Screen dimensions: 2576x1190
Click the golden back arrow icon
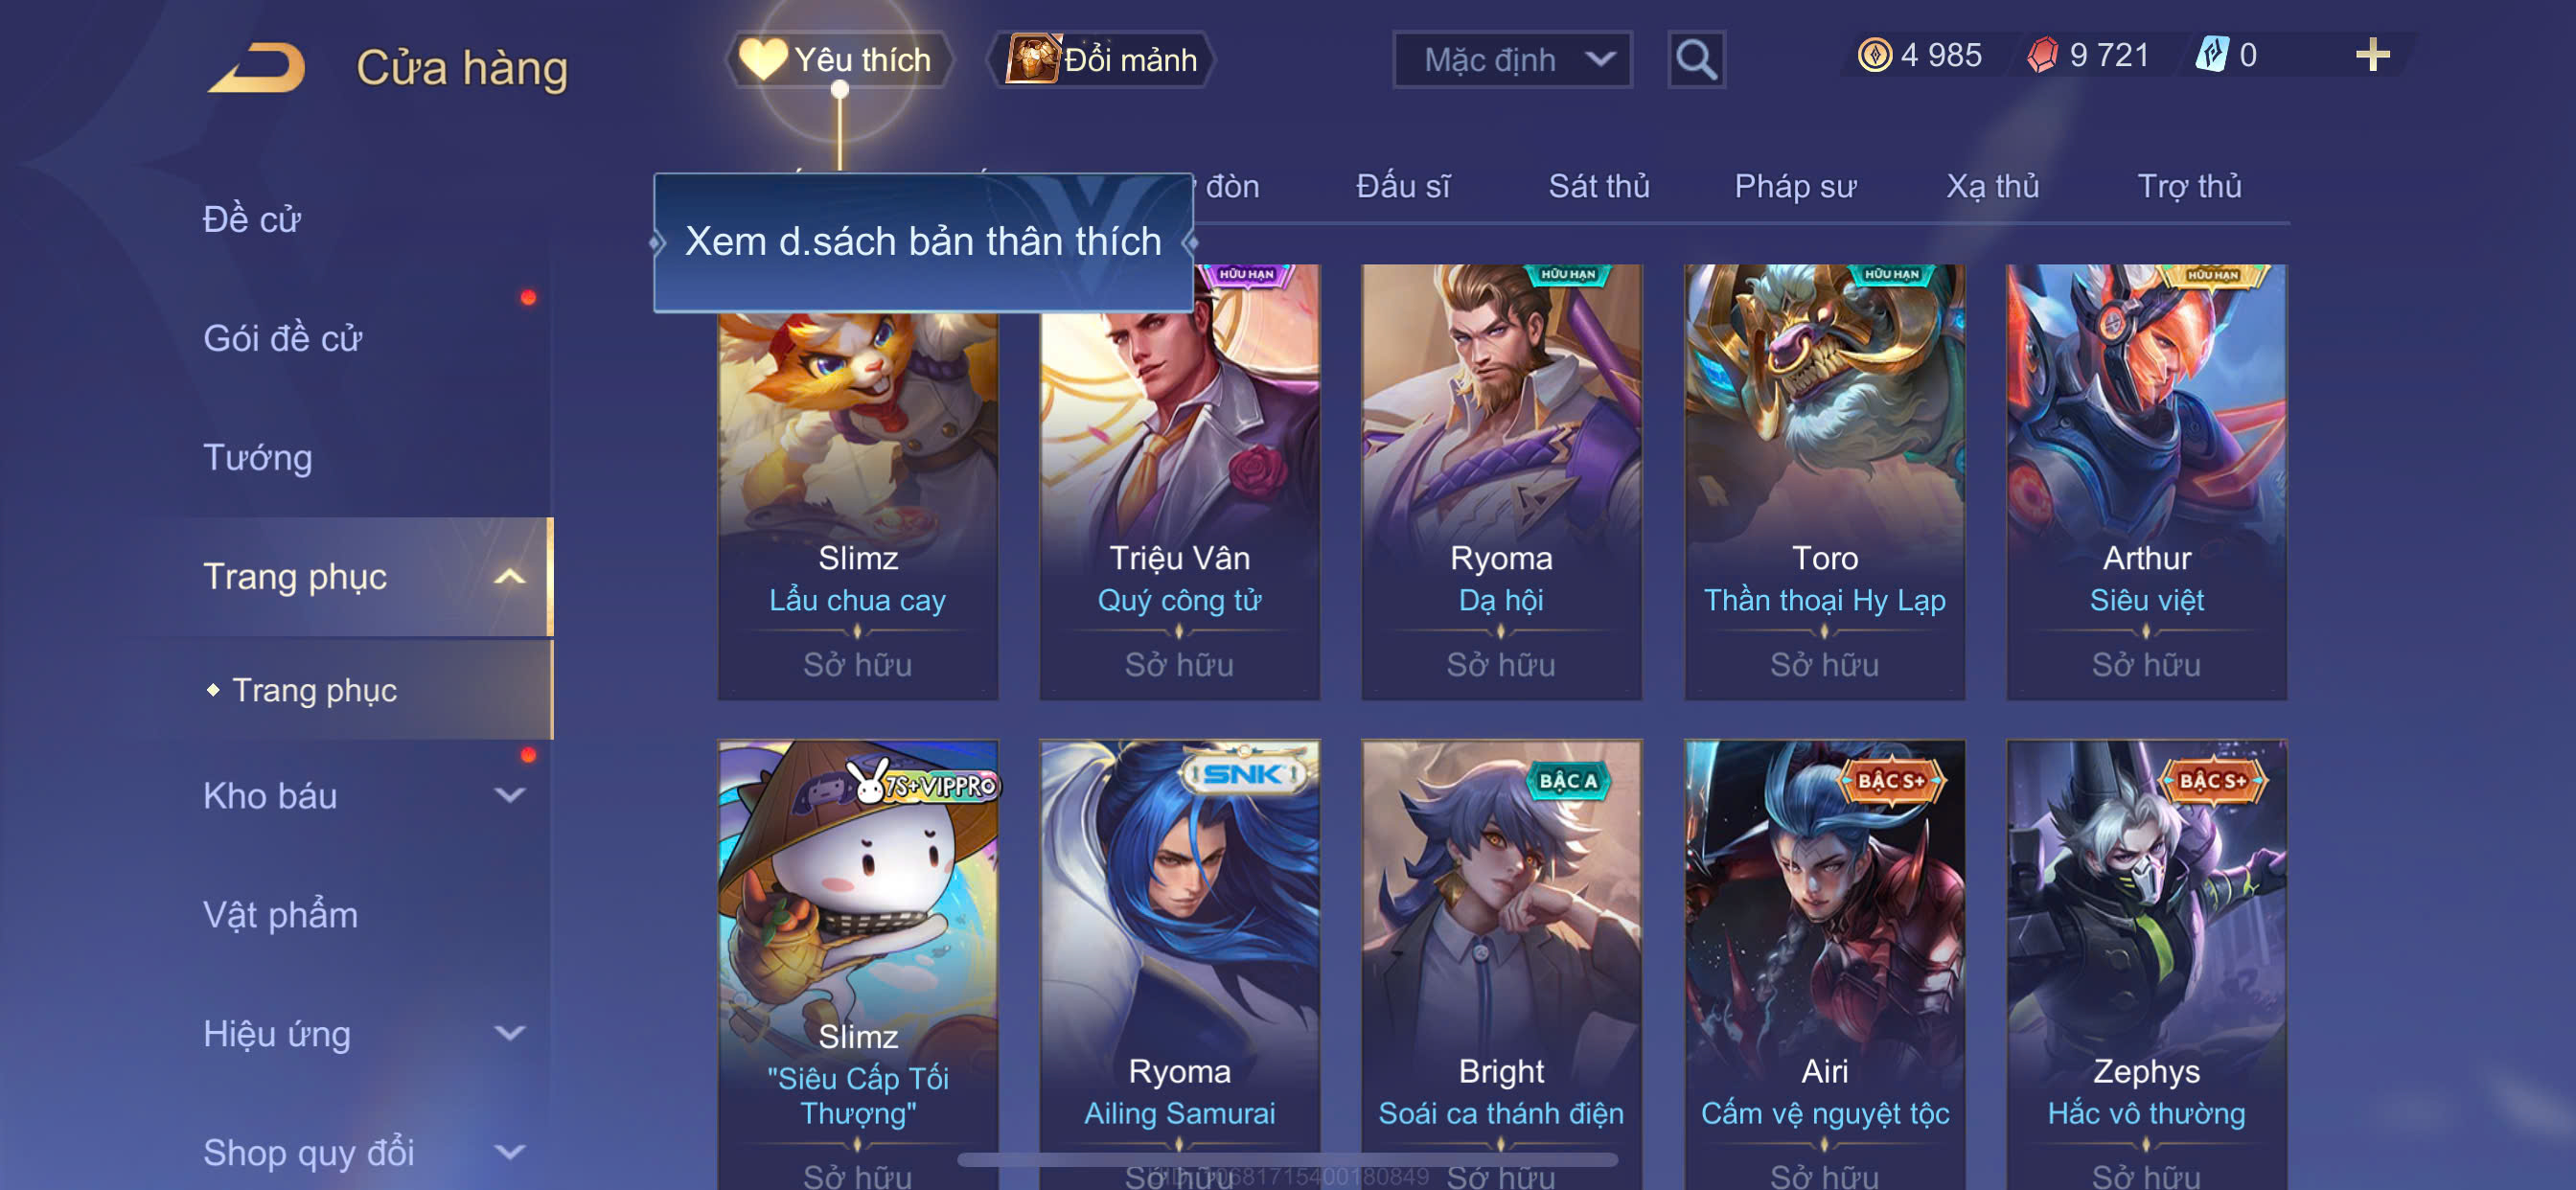(256, 67)
